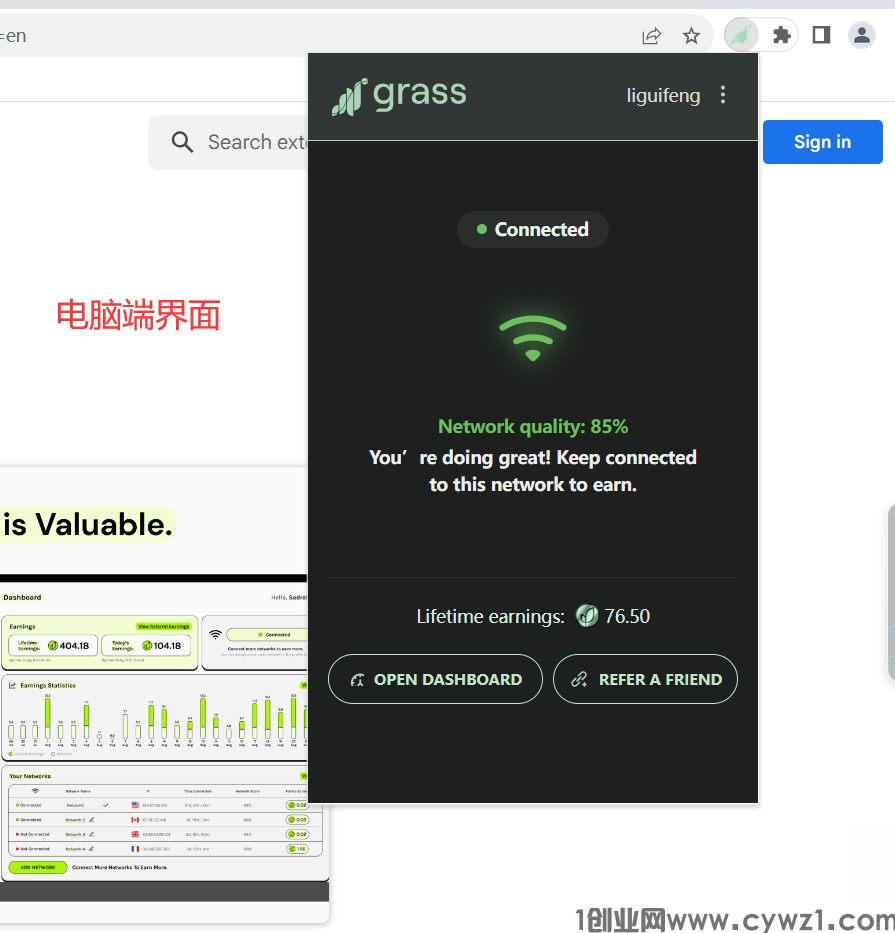895x933 pixels.
Task: Open the Chrome profile avatar
Action: pyautogui.click(x=861, y=35)
